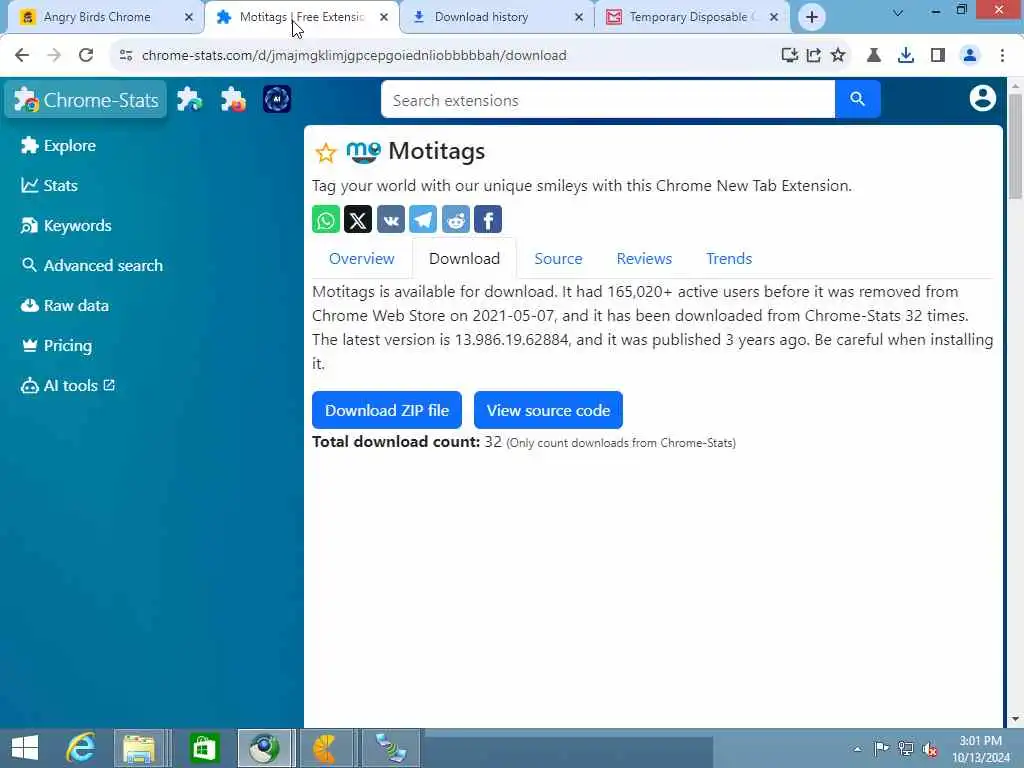Click the URL address bar
The width and height of the screenshot is (1024, 768).
pos(451,56)
